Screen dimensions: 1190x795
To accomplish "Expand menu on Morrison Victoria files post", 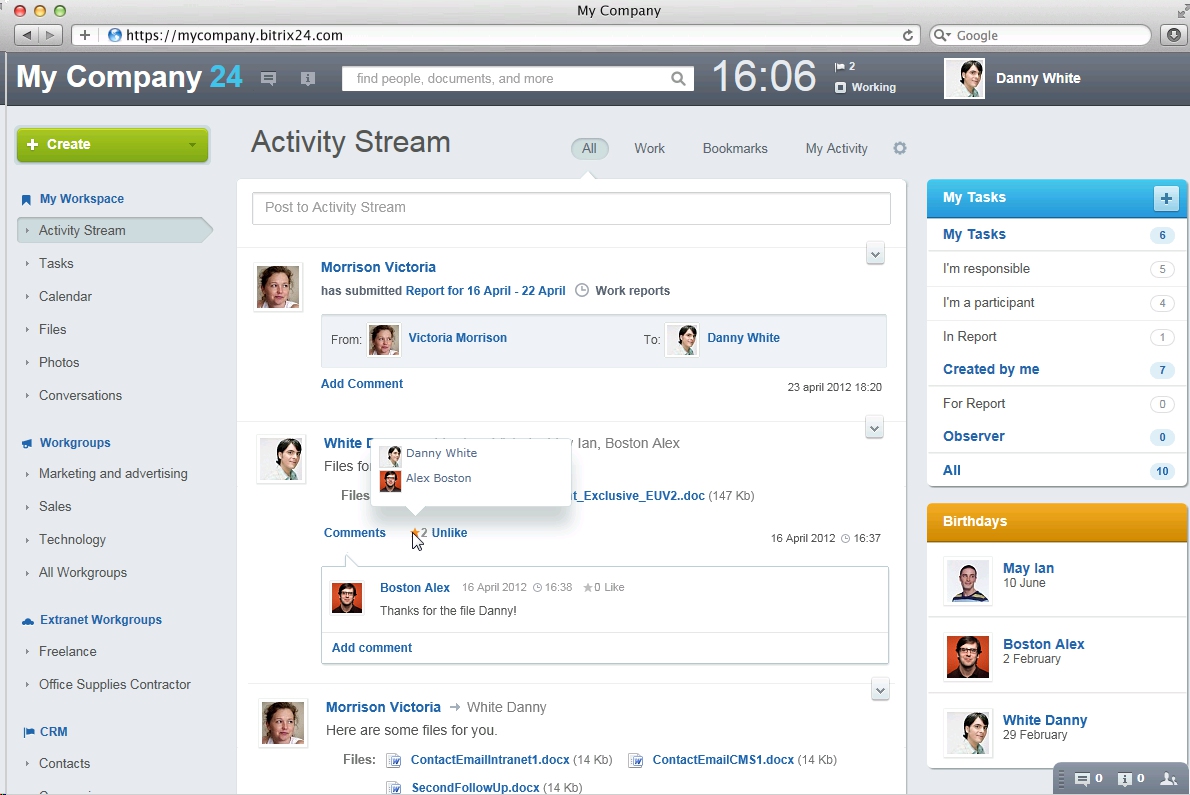I will click(x=880, y=691).
